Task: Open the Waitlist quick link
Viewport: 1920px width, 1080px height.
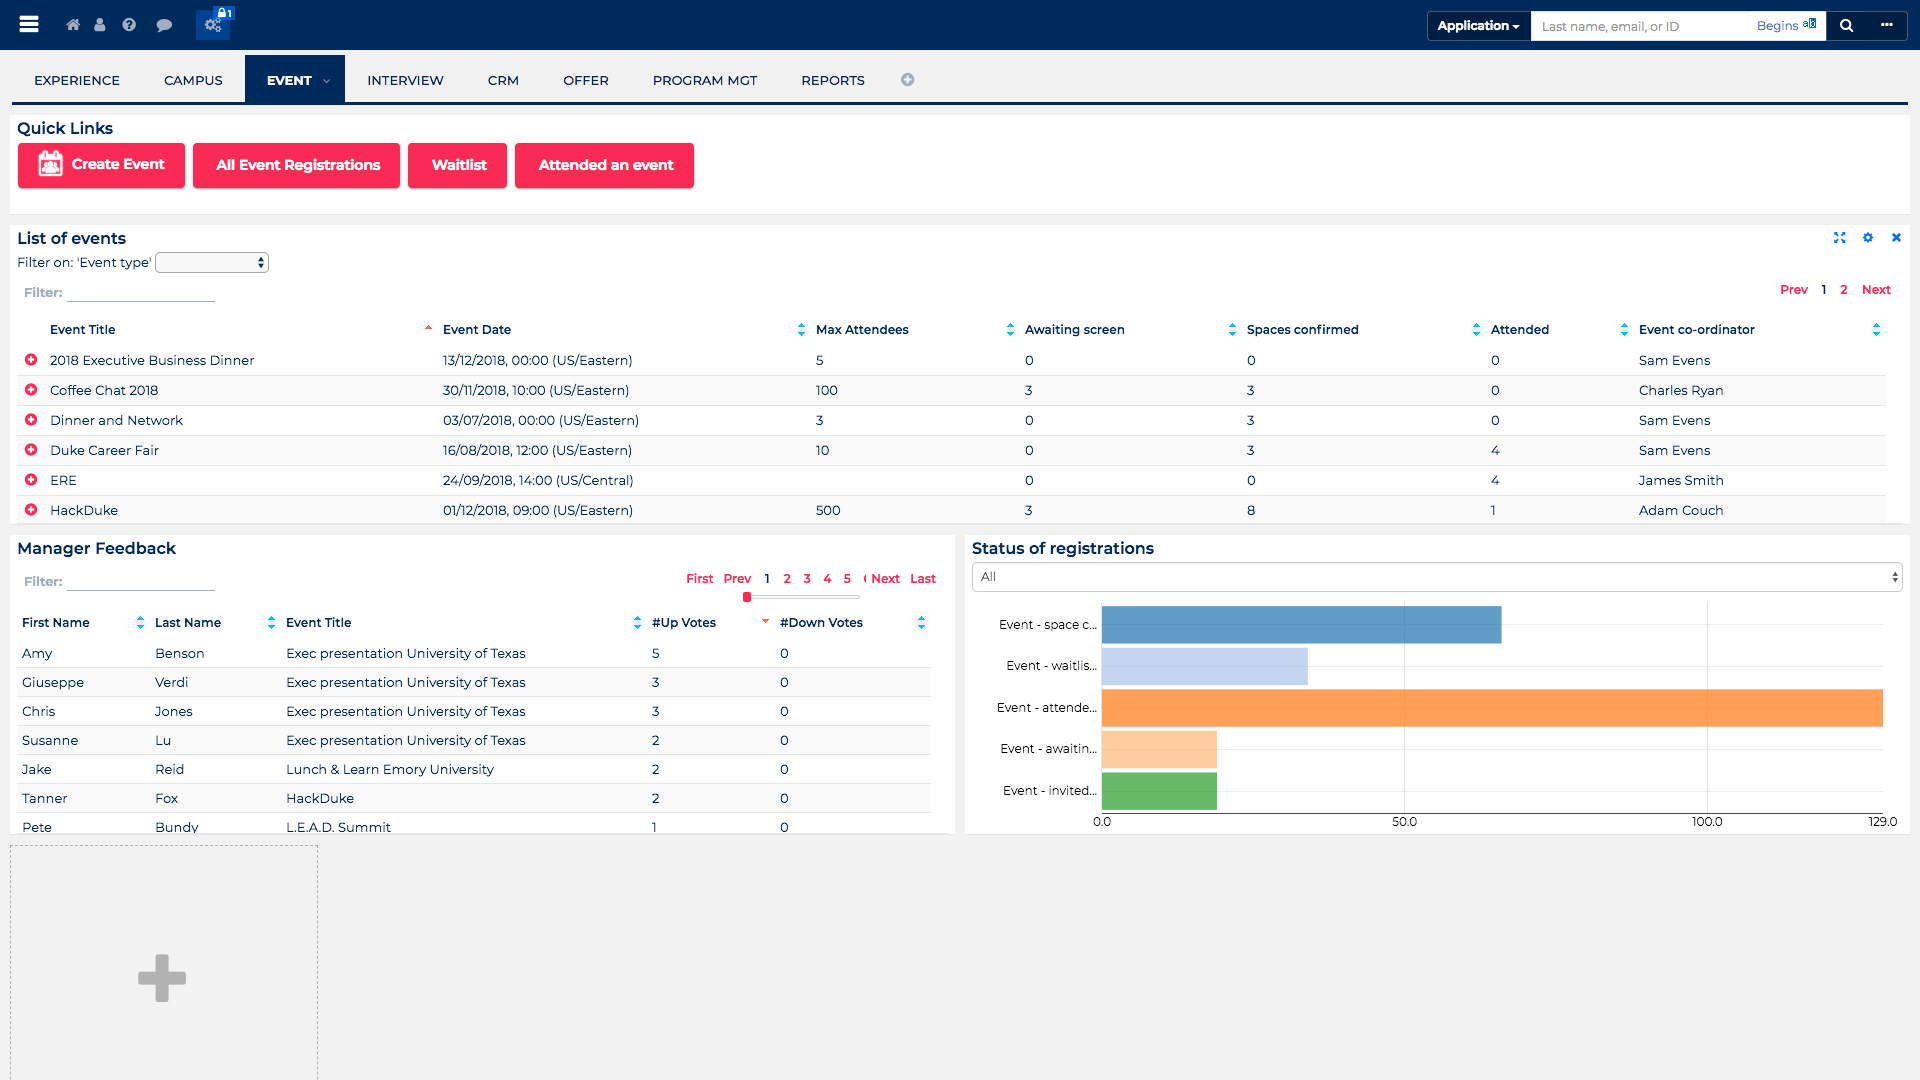Action: point(458,165)
